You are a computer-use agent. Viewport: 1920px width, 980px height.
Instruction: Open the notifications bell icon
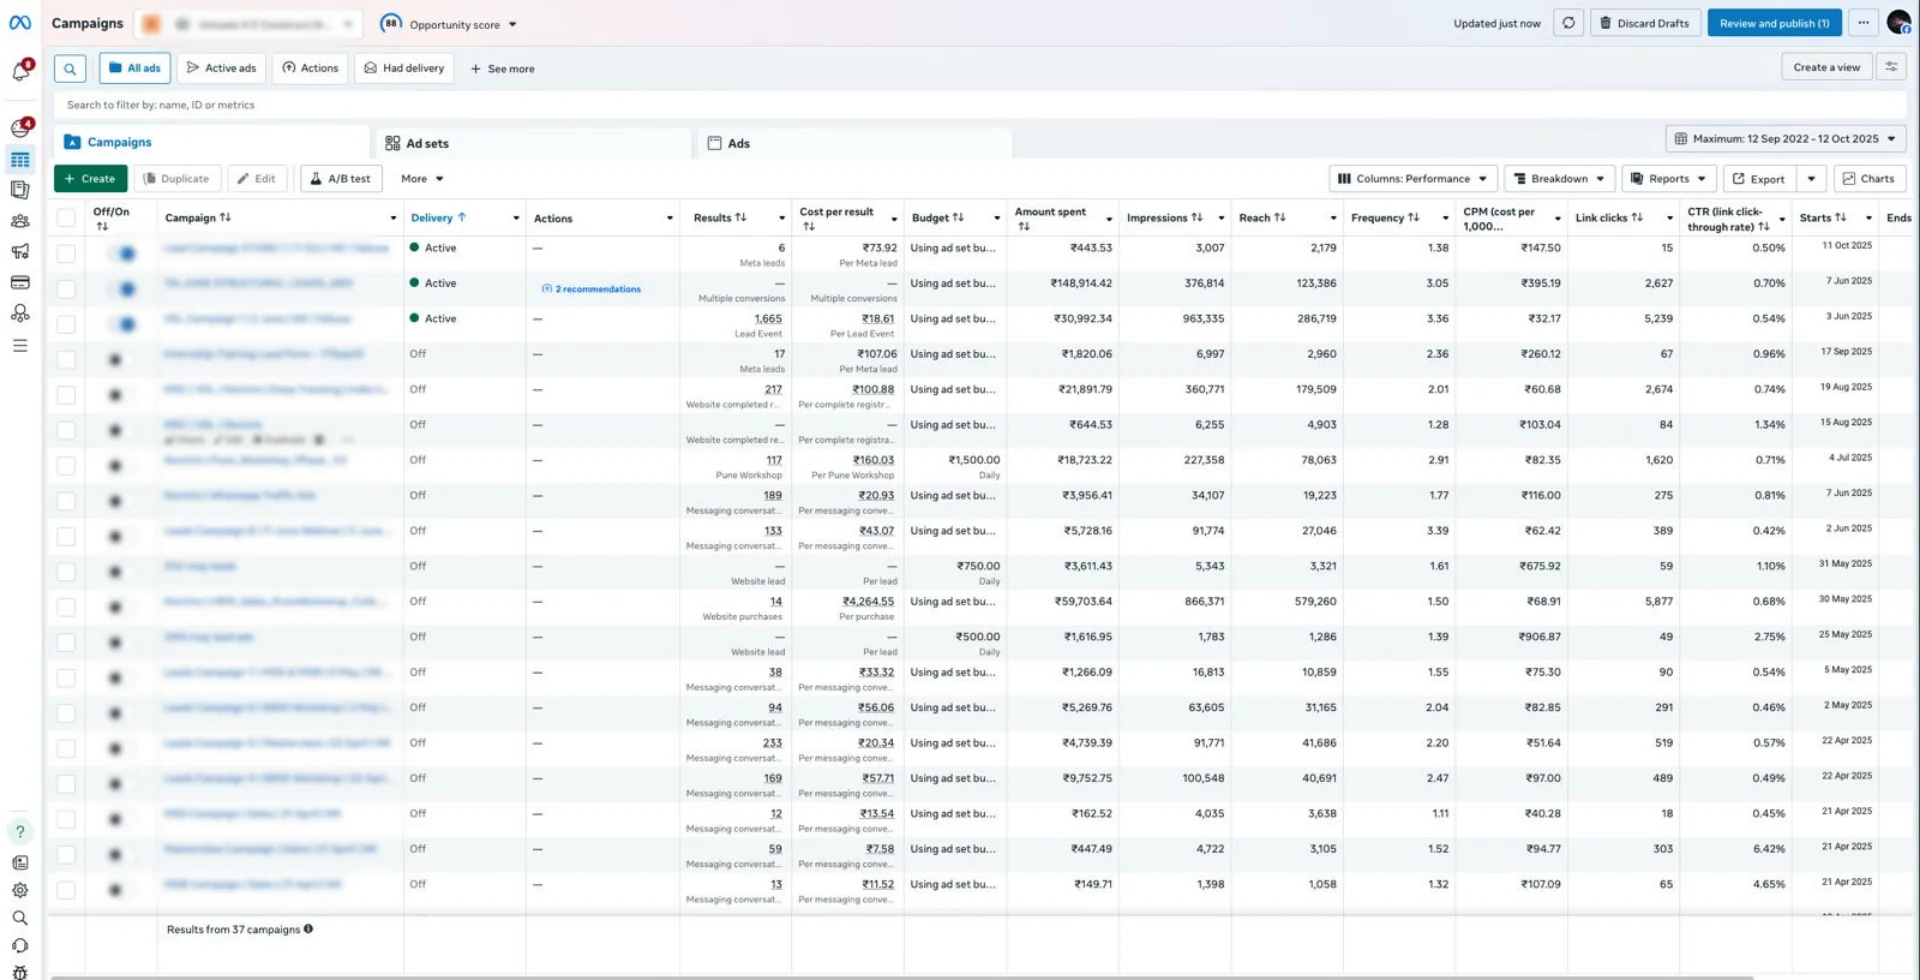pyautogui.click(x=20, y=70)
